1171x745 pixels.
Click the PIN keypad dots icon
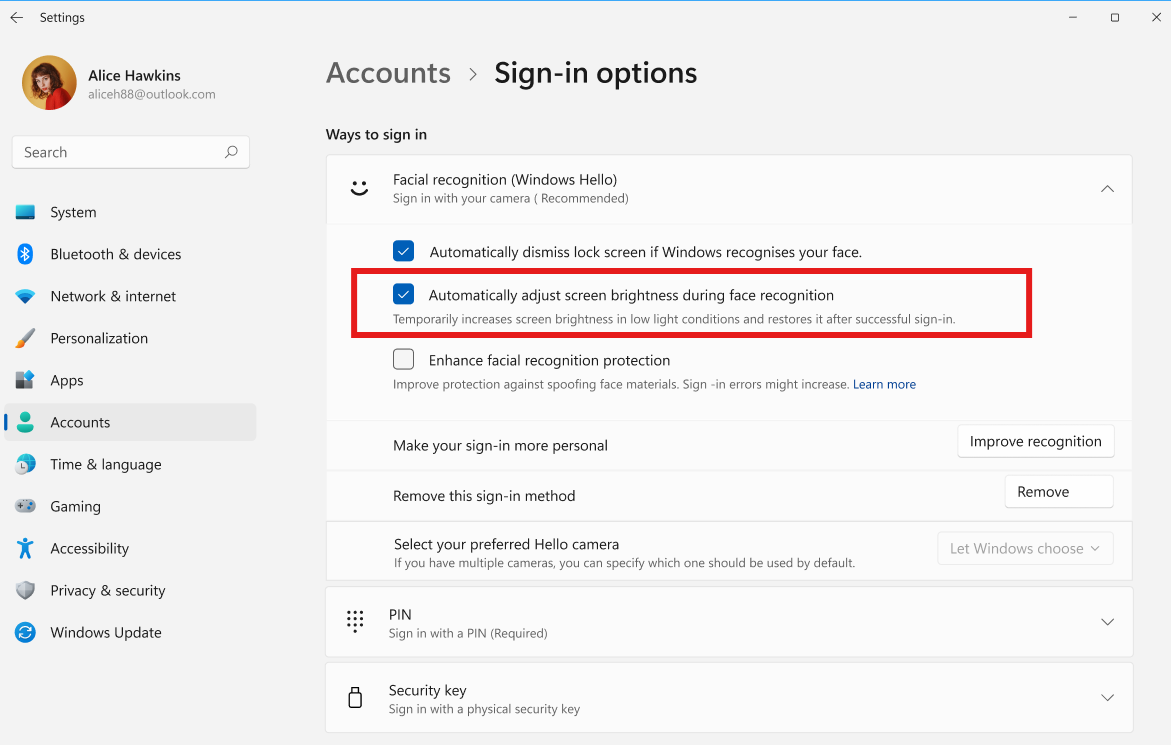pyautogui.click(x=355, y=621)
